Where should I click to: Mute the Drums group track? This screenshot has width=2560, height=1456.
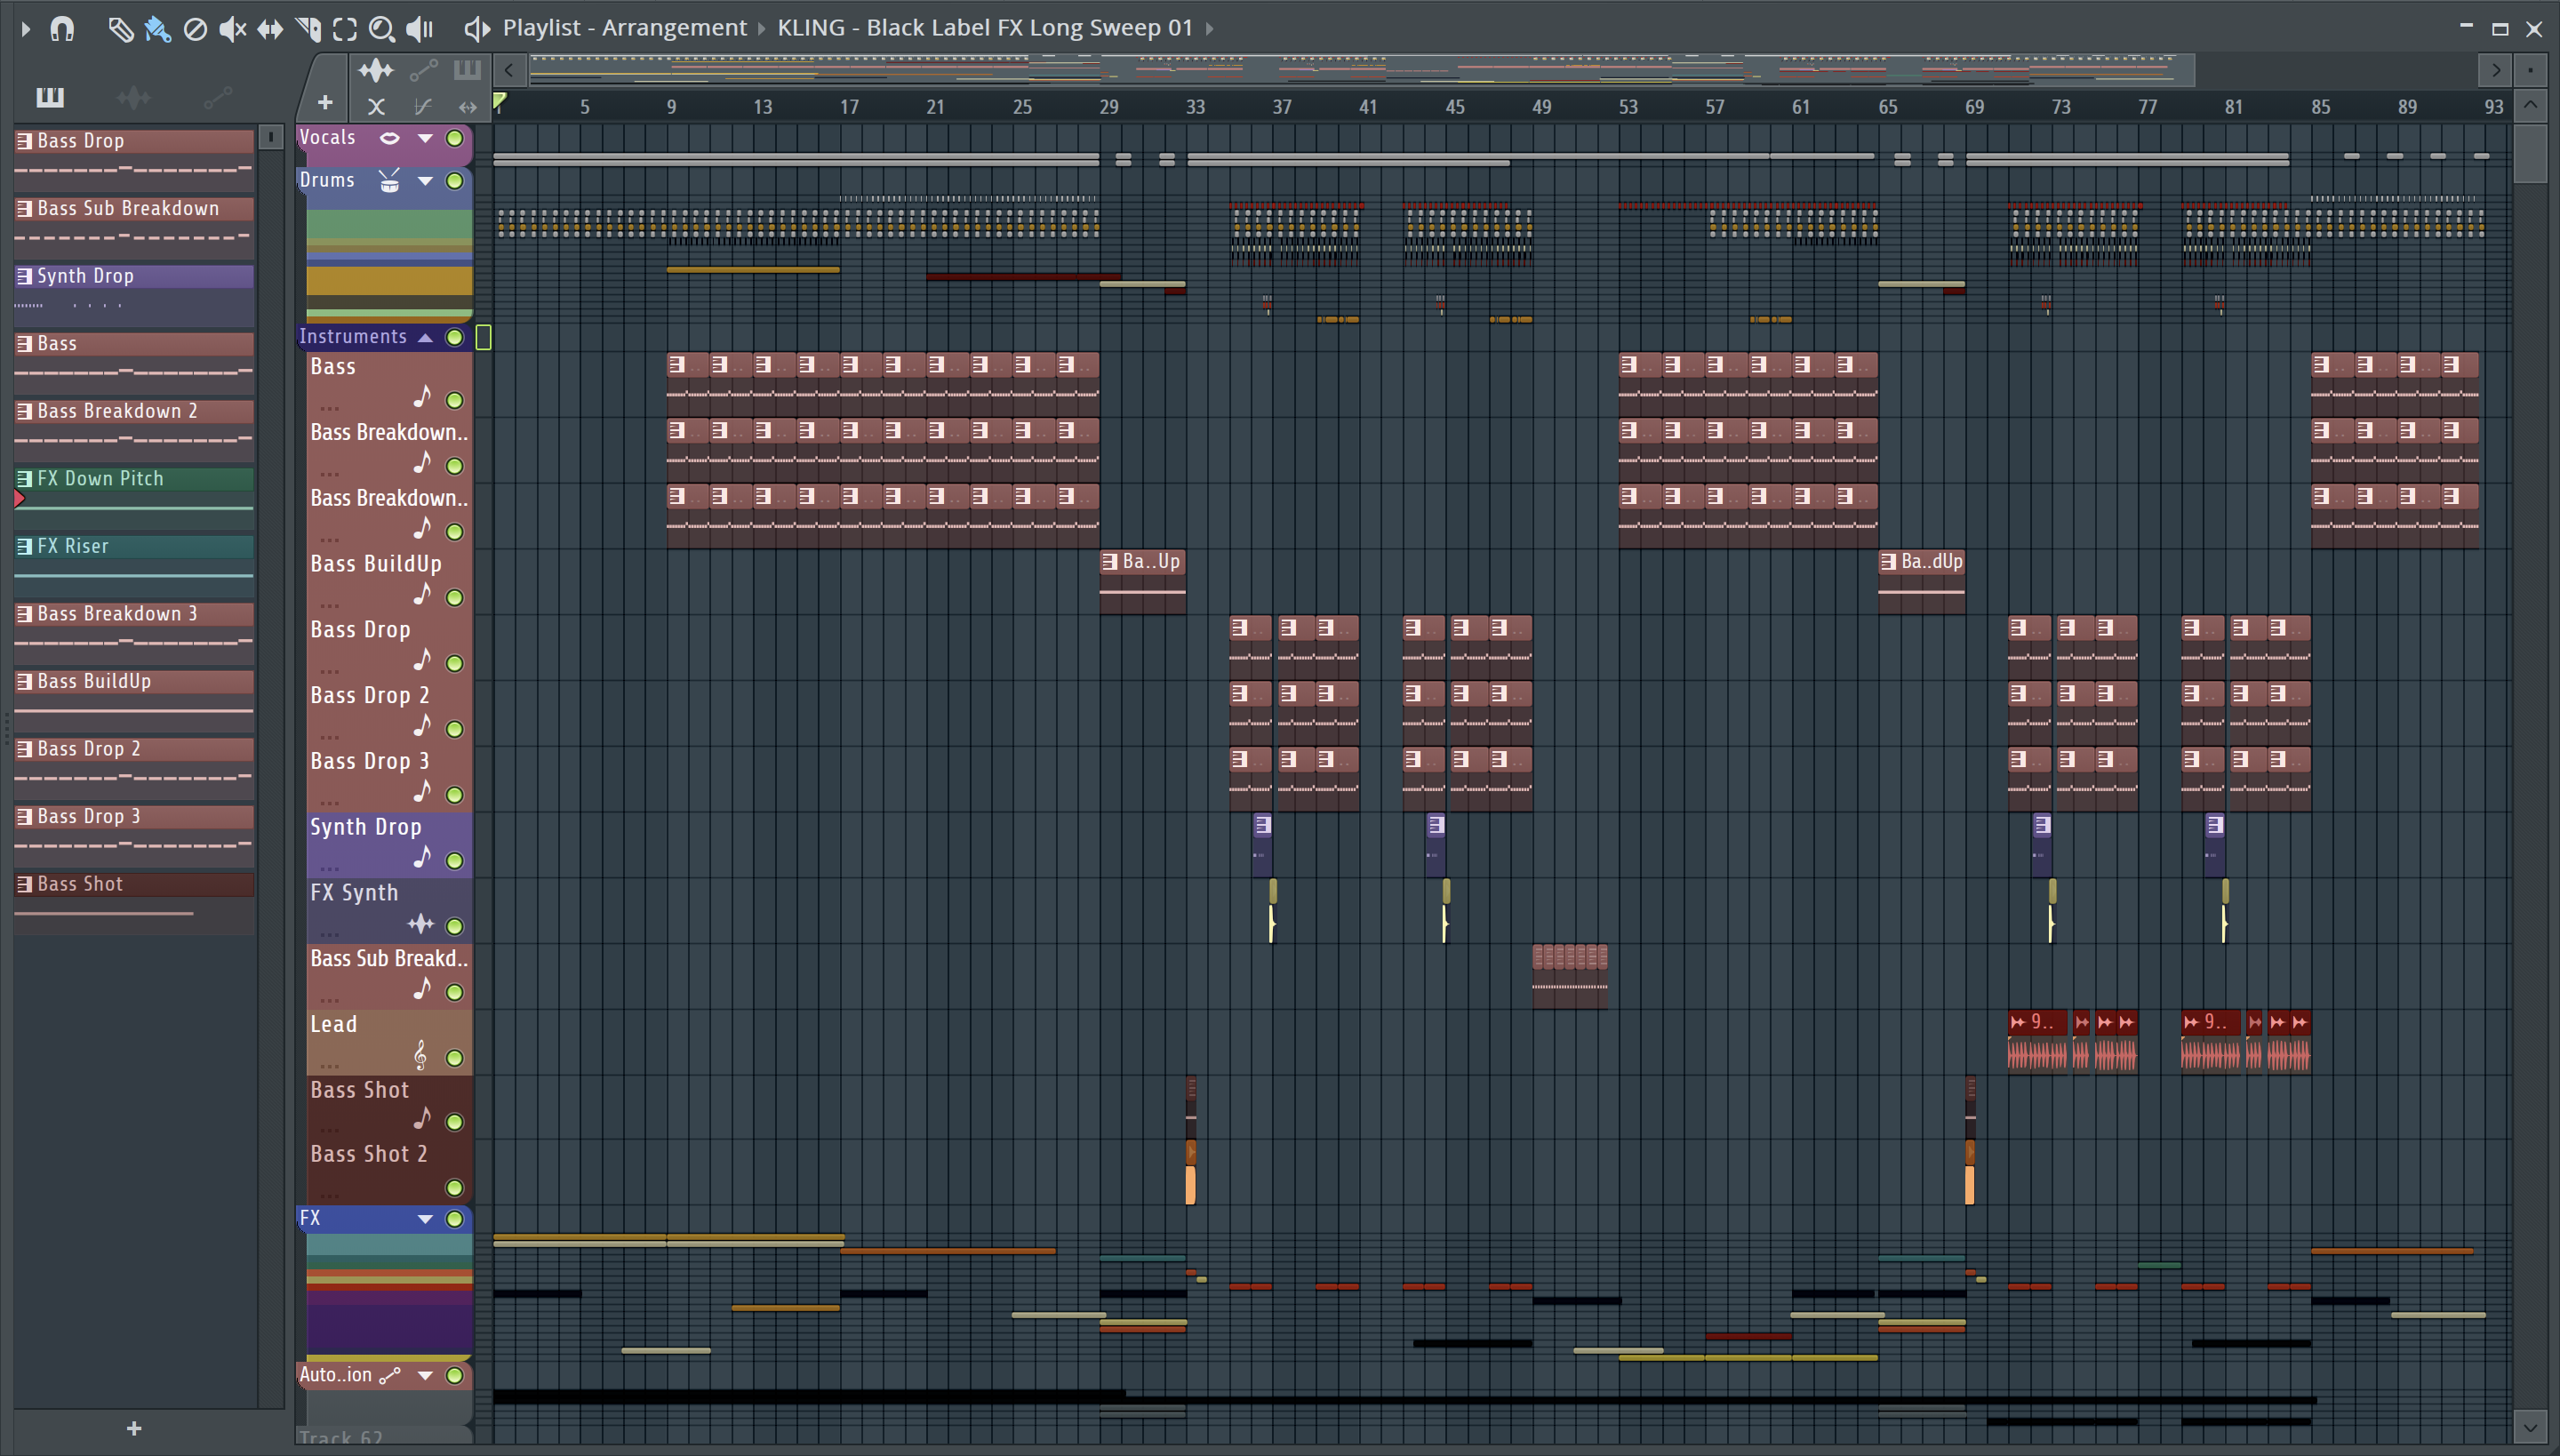click(x=455, y=181)
